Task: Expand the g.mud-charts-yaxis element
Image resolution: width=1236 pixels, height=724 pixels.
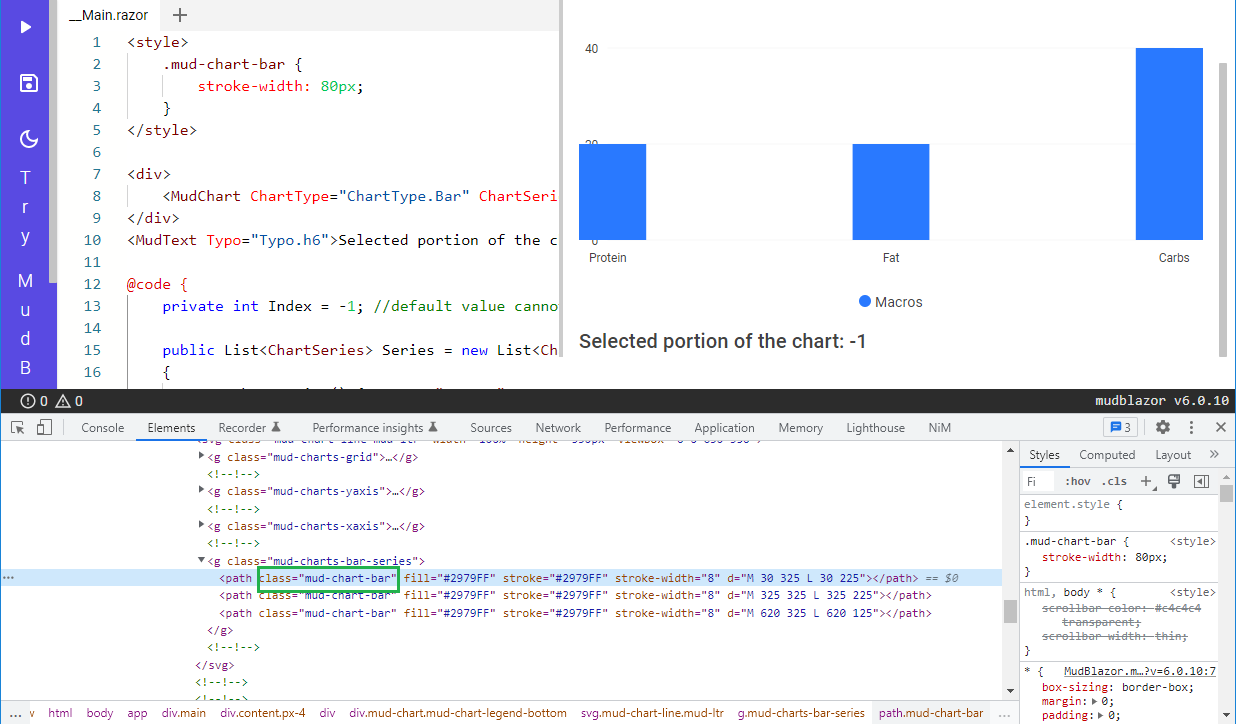Action: [x=202, y=491]
